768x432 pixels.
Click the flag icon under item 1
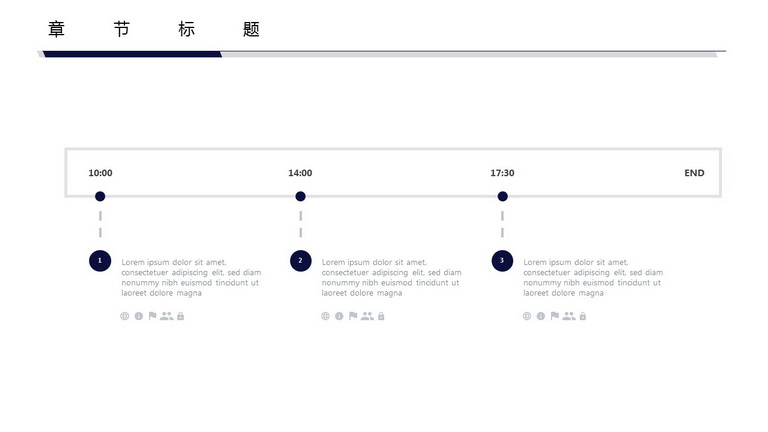(x=152, y=316)
